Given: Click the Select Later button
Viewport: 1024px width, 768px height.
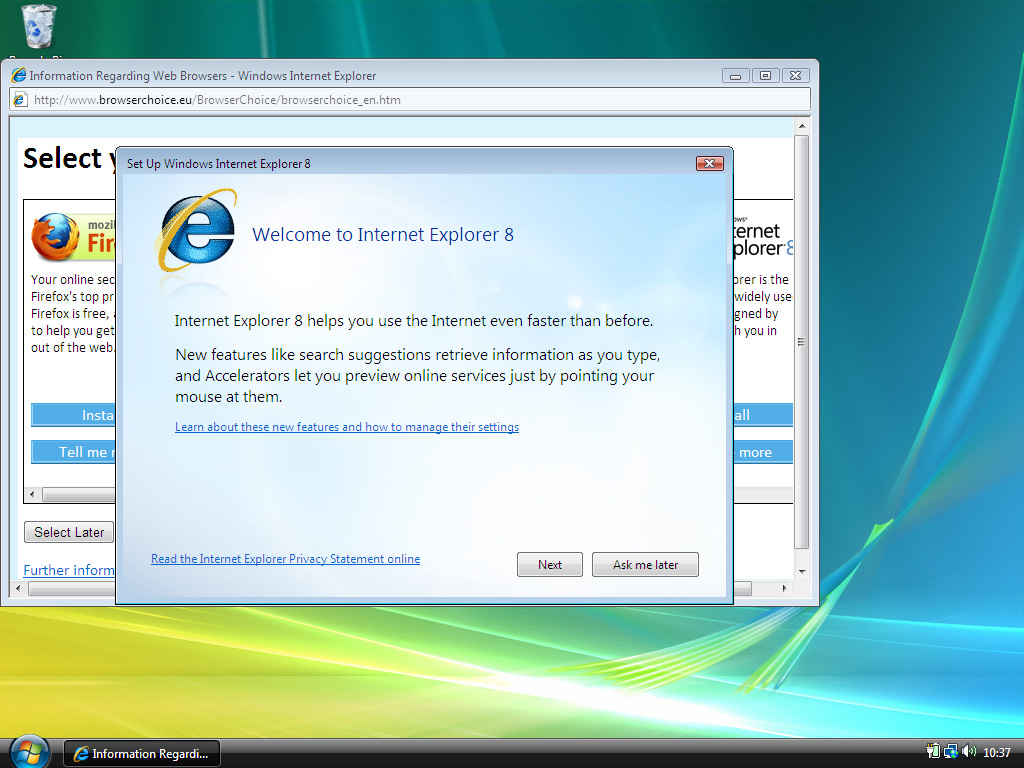Looking at the screenshot, I should [68, 532].
